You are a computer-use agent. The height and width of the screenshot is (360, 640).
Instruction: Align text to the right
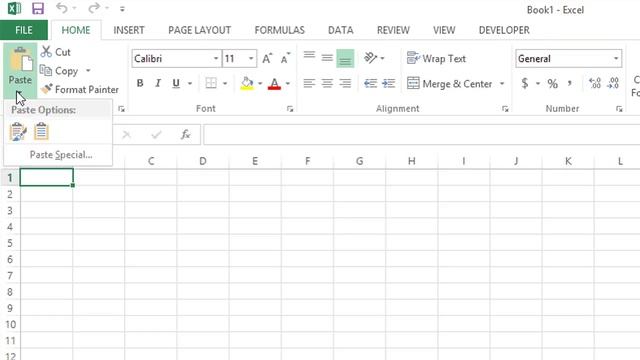(345, 84)
